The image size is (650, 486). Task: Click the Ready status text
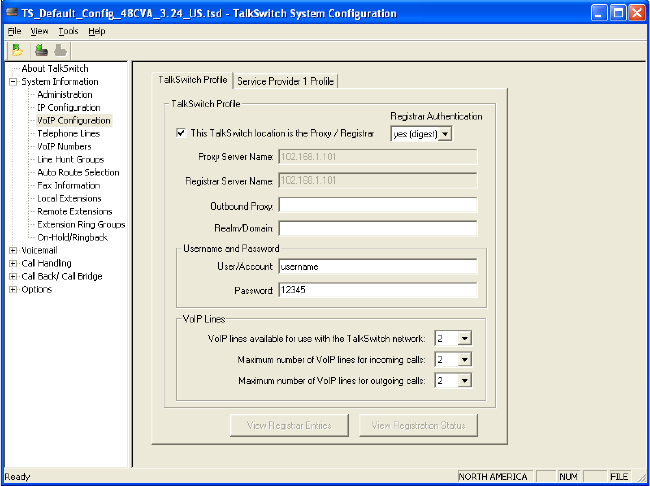[17, 477]
